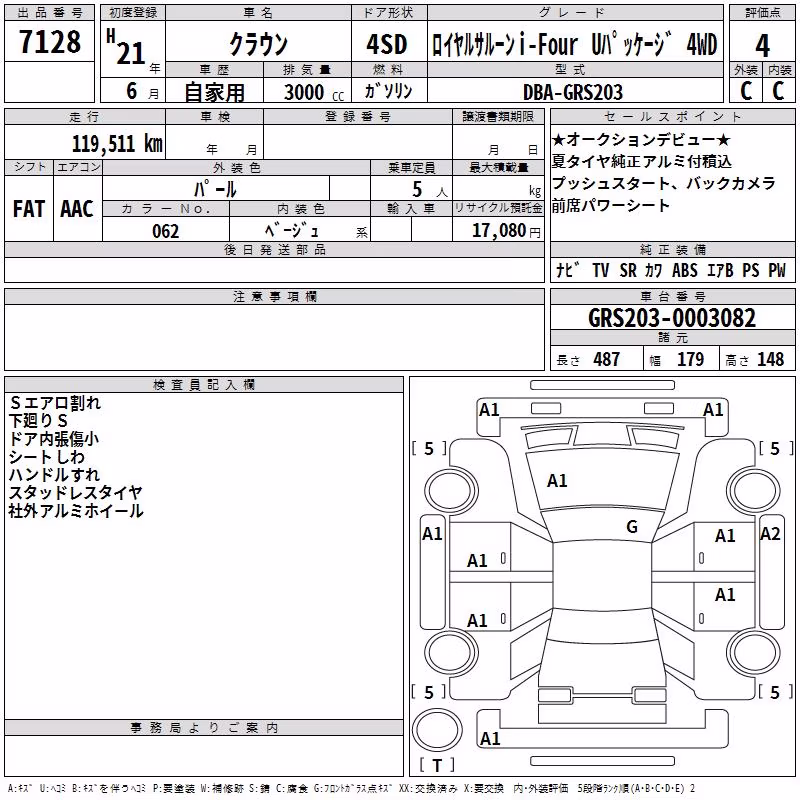Click the ナビ equipment code
The height and width of the screenshot is (800, 800).
568,270
